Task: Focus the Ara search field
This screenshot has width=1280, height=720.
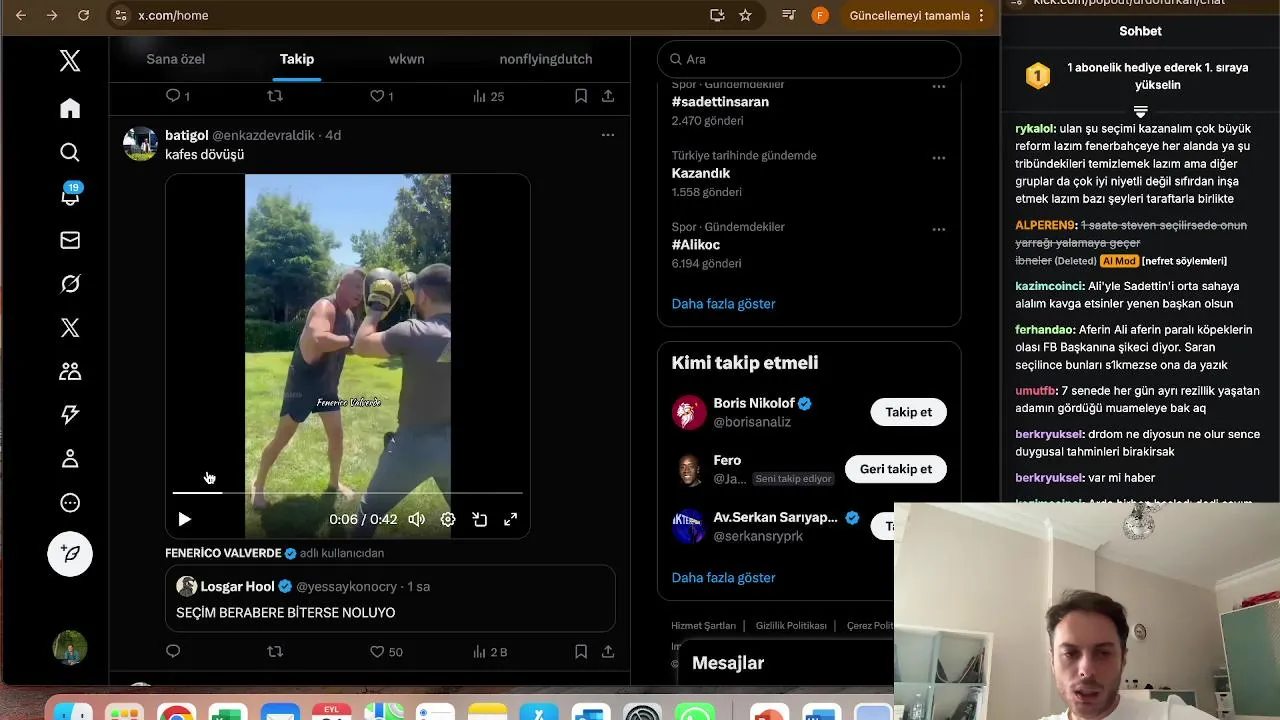Action: point(809,59)
